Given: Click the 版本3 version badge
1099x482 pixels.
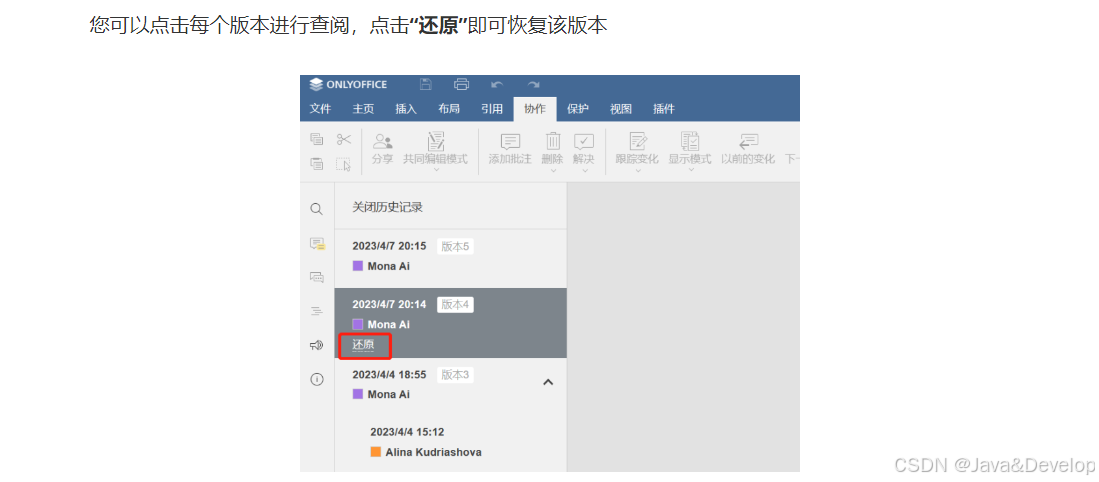Looking at the screenshot, I should 456,375.
